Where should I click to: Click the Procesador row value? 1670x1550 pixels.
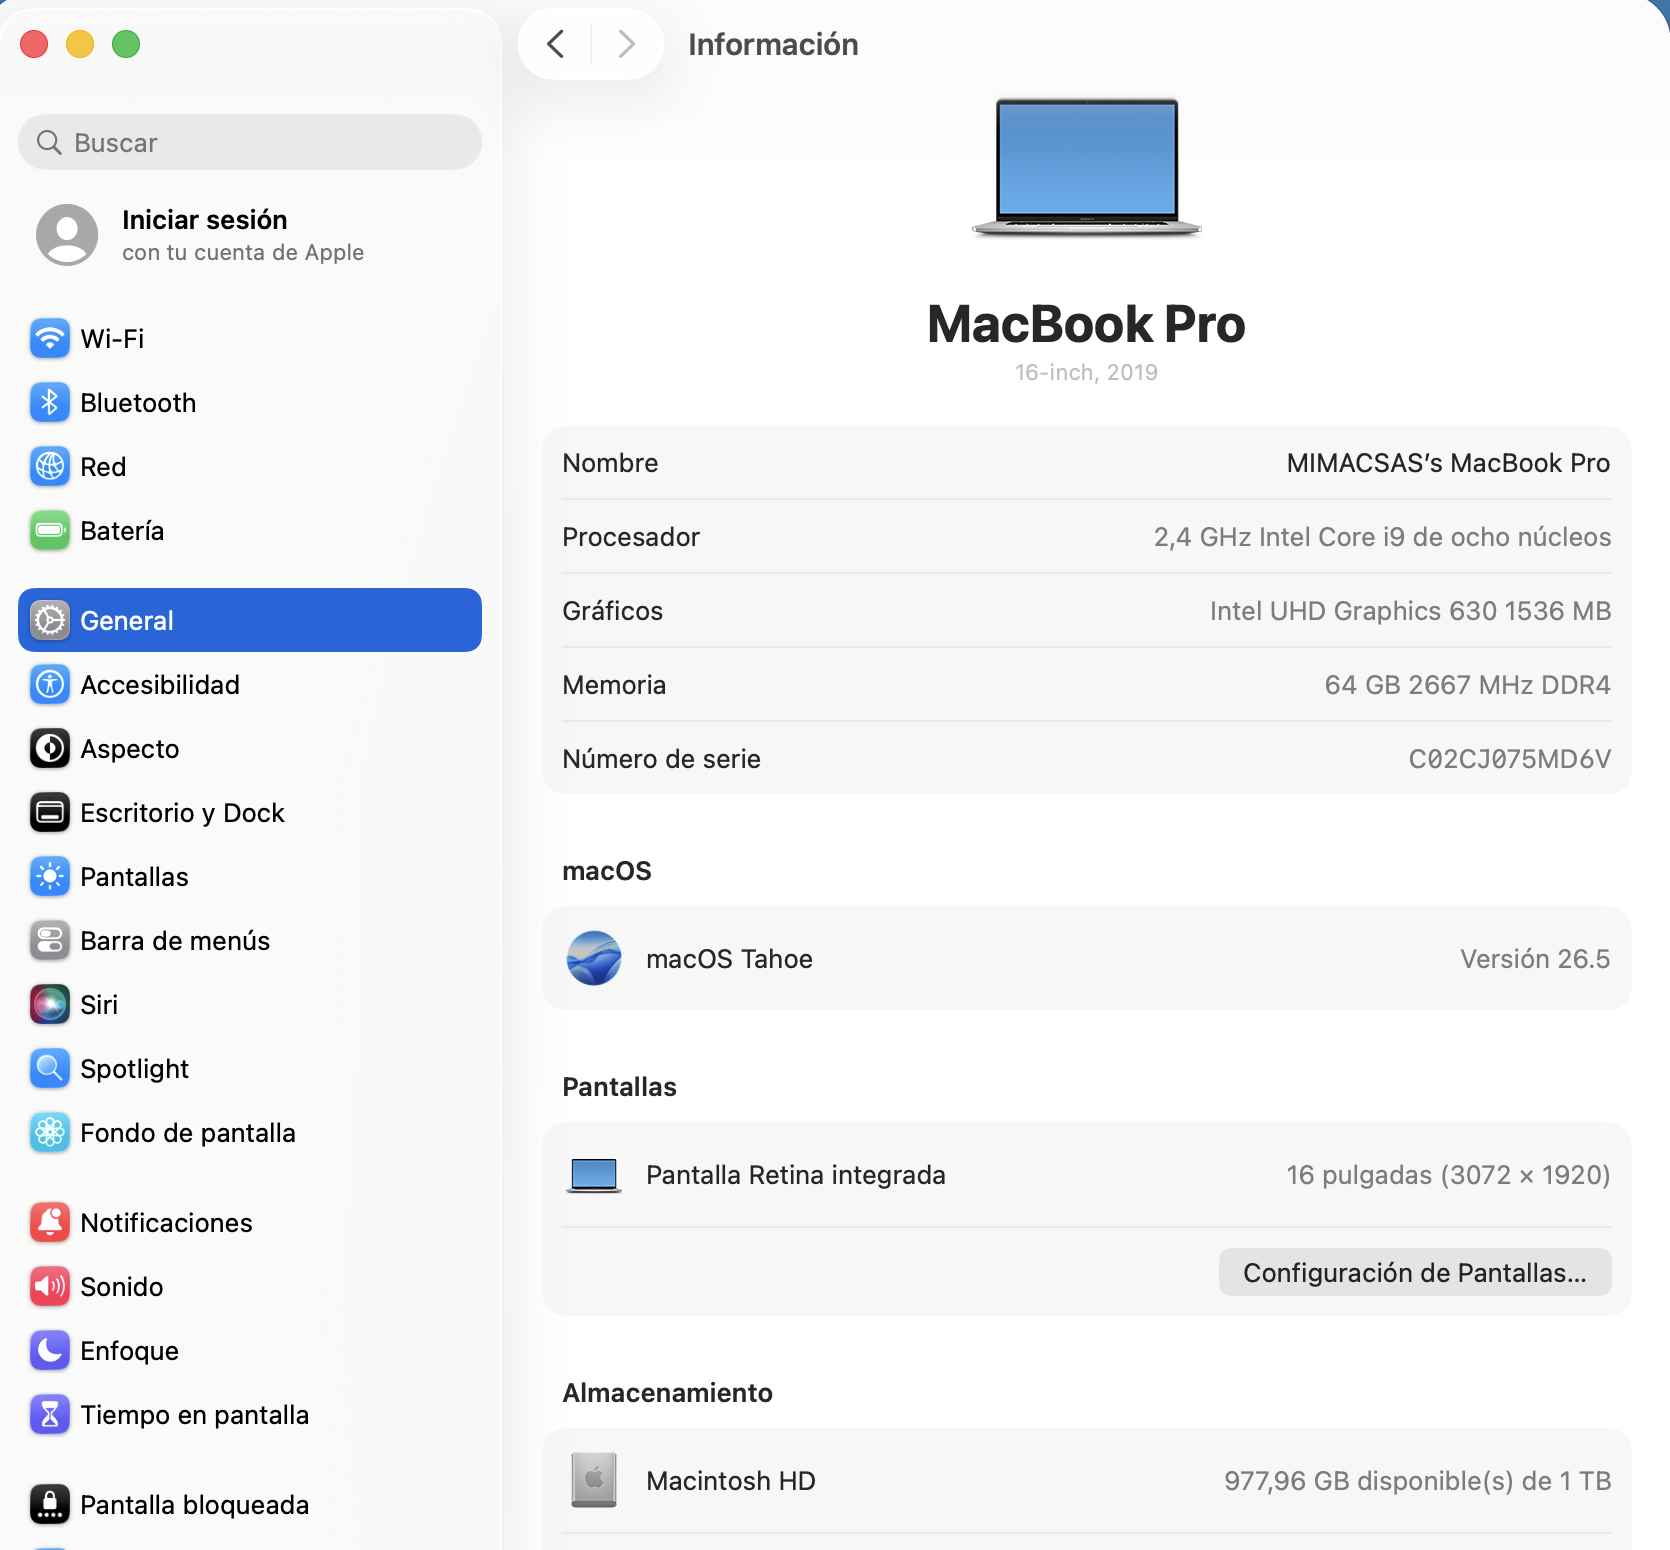coord(1382,537)
